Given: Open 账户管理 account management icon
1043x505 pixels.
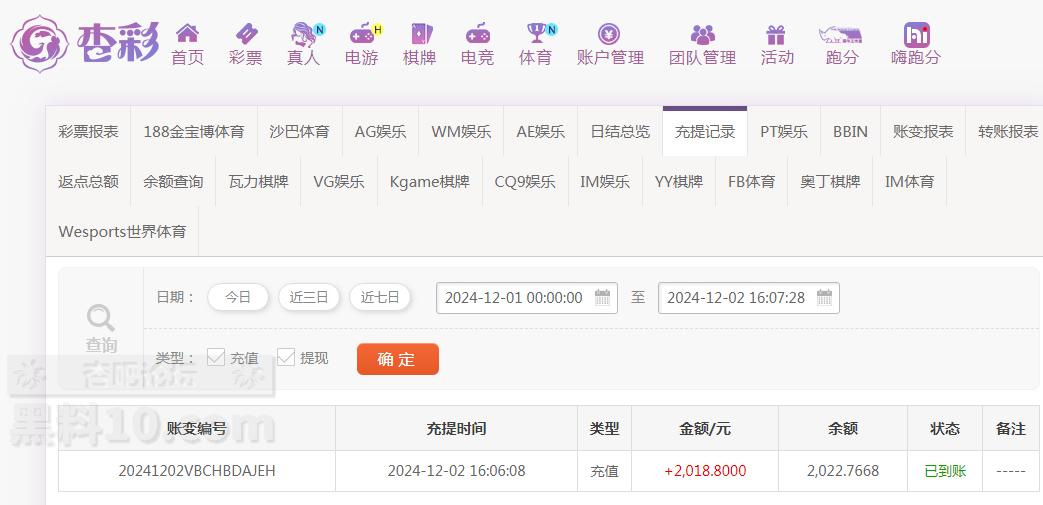Looking at the screenshot, I should coord(609,35).
